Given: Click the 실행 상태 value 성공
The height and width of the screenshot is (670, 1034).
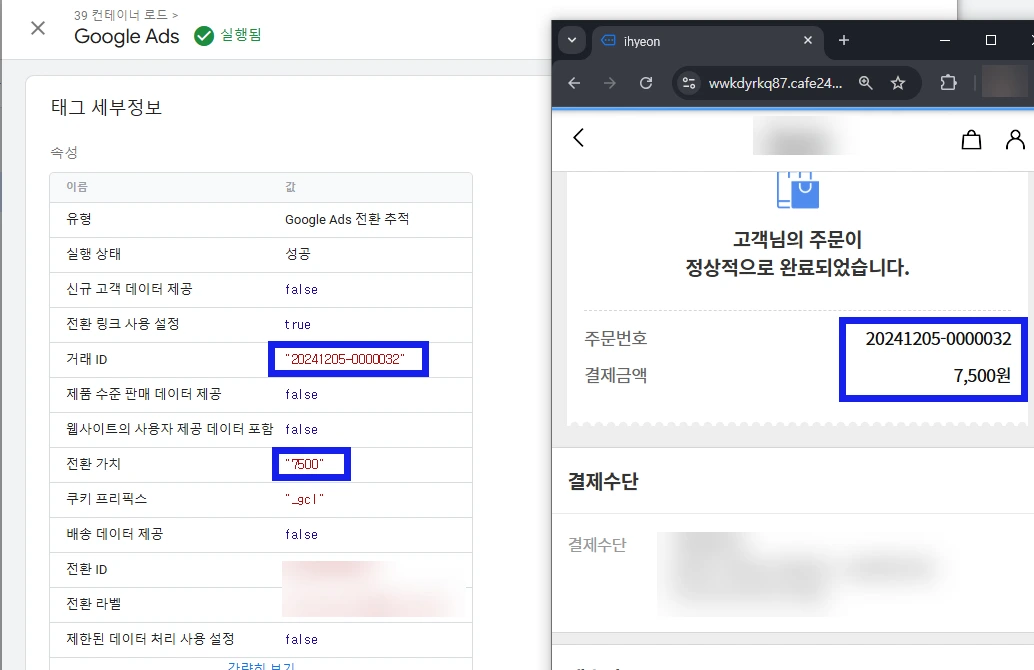Looking at the screenshot, I should click(297, 255).
